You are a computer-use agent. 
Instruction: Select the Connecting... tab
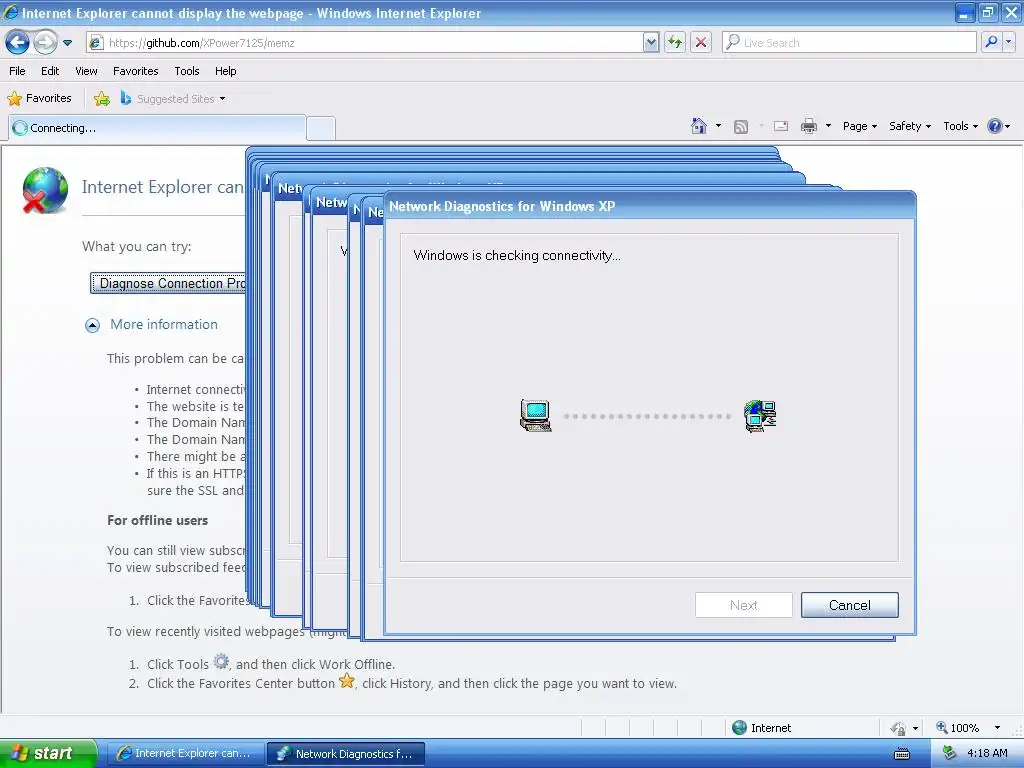(157, 128)
